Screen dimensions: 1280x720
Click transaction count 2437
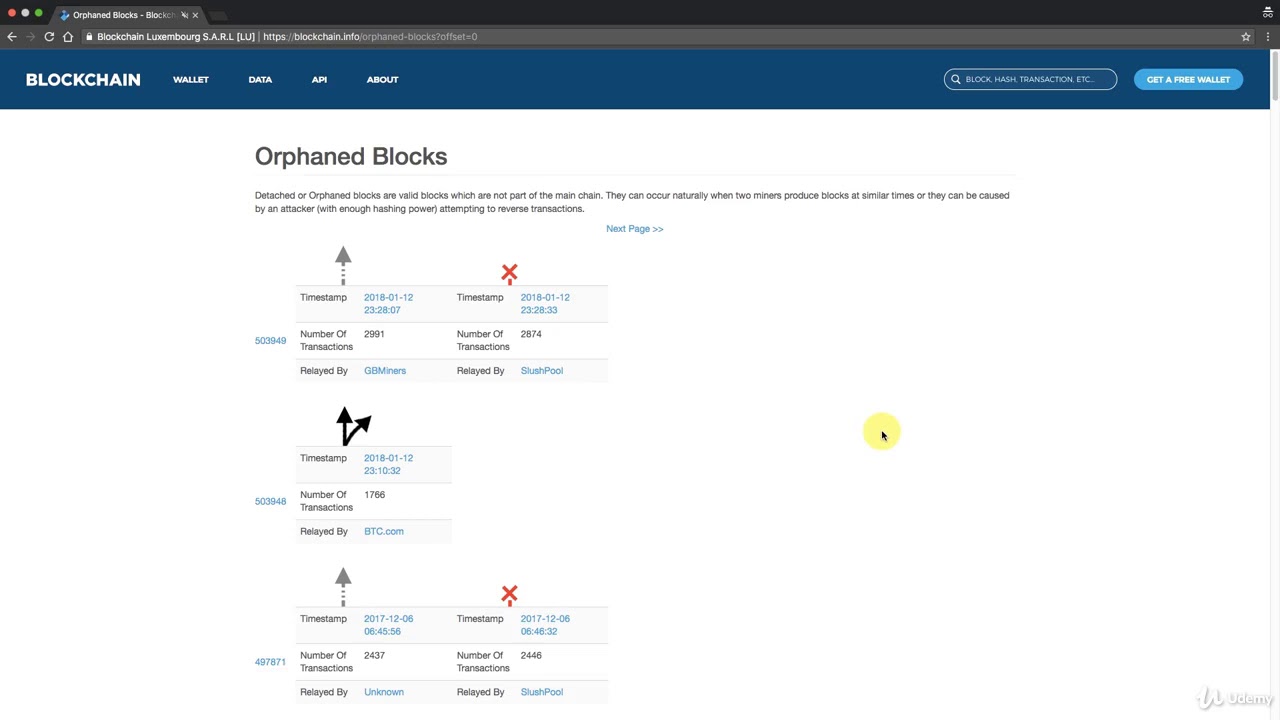click(374, 656)
